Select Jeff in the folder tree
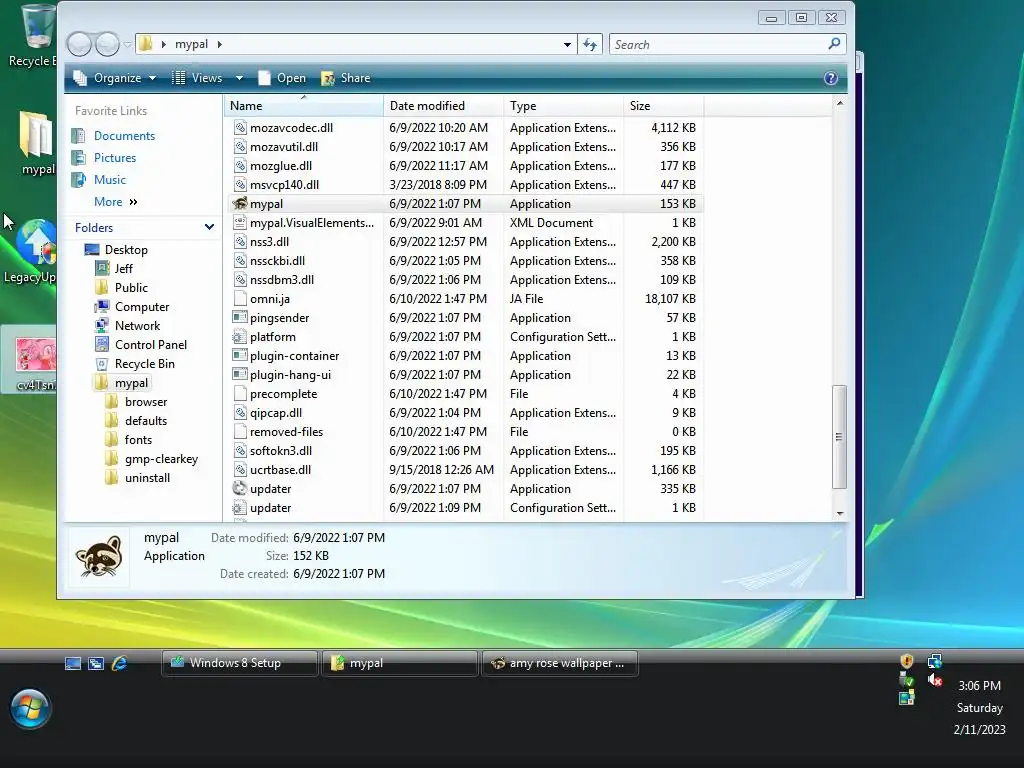This screenshot has width=1024, height=768. point(123,268)
